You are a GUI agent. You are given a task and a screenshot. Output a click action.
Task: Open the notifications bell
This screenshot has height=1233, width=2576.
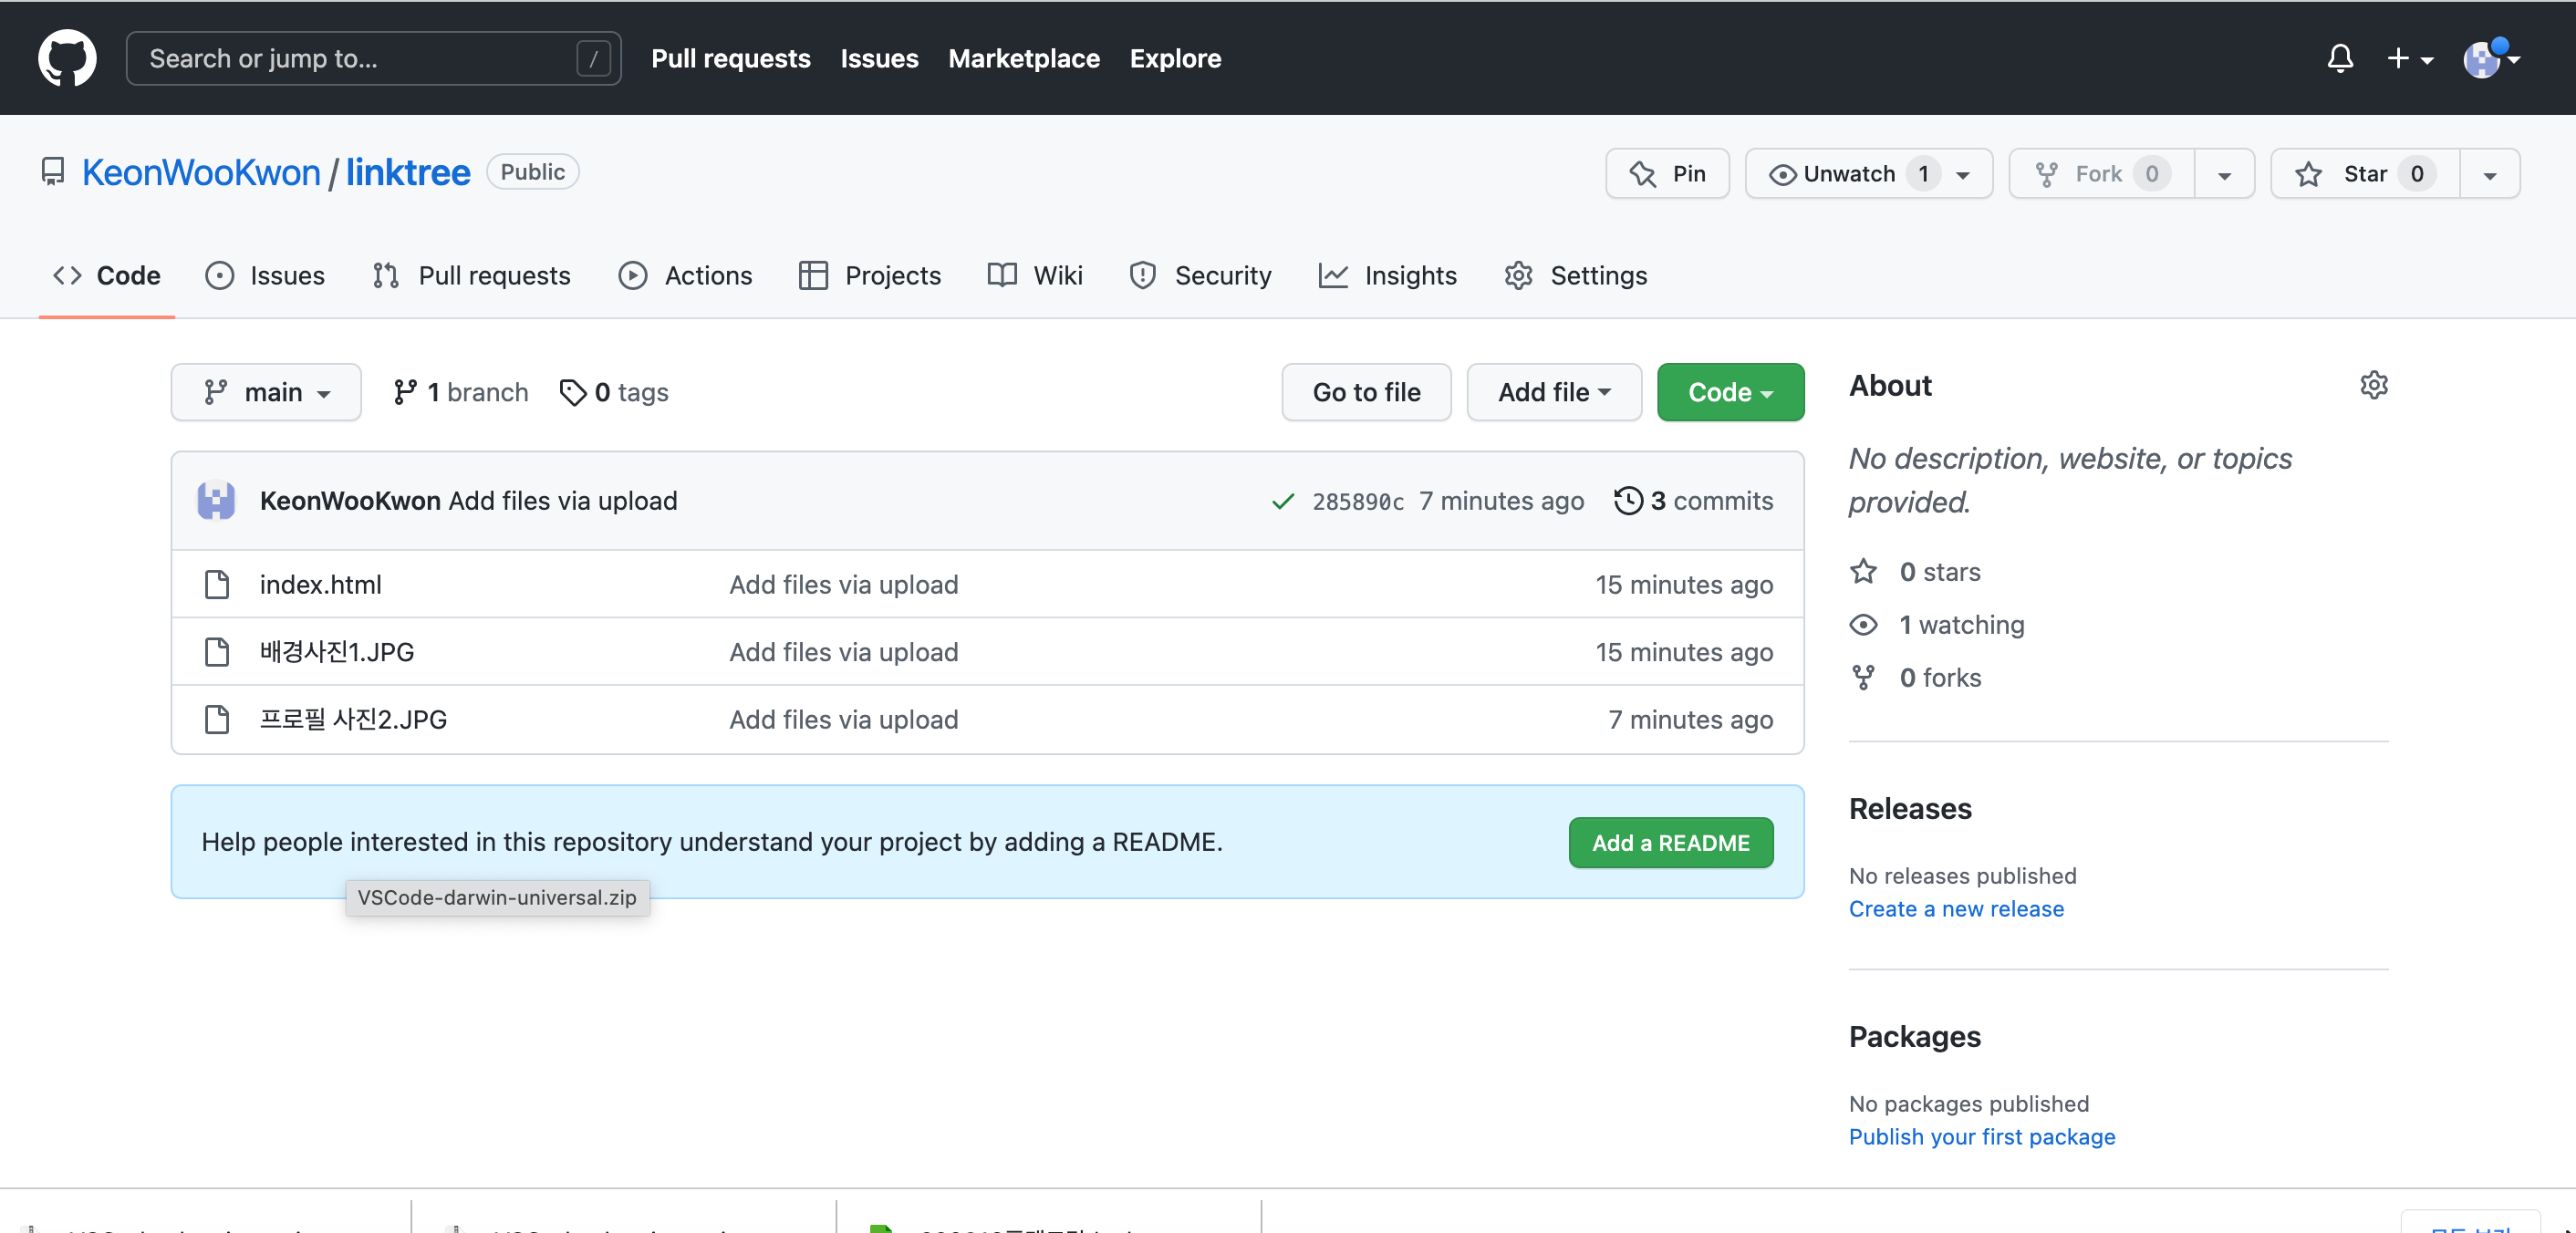(x=2339, y=58)
